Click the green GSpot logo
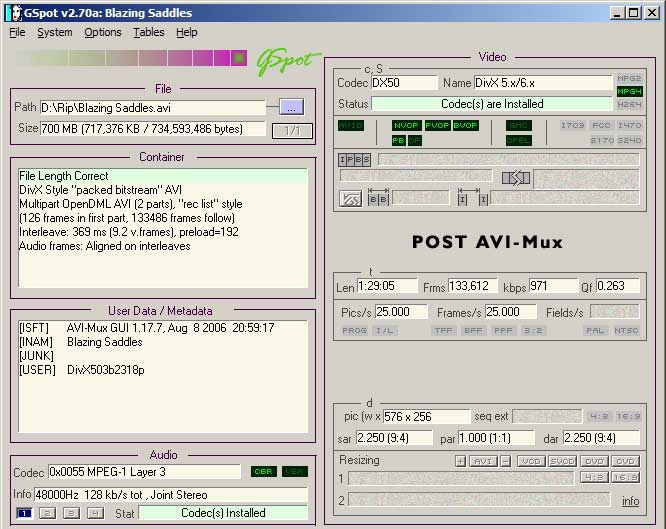Viewport: 666px width, 529px height. click(x=288, y=62)
